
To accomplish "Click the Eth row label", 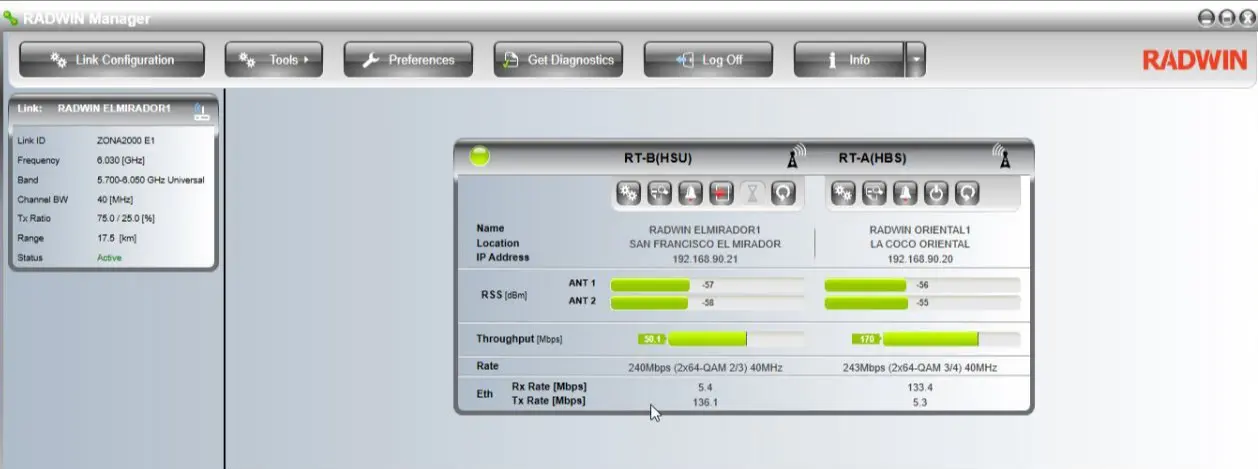I will pyautogui.click(x=485, y=394).
